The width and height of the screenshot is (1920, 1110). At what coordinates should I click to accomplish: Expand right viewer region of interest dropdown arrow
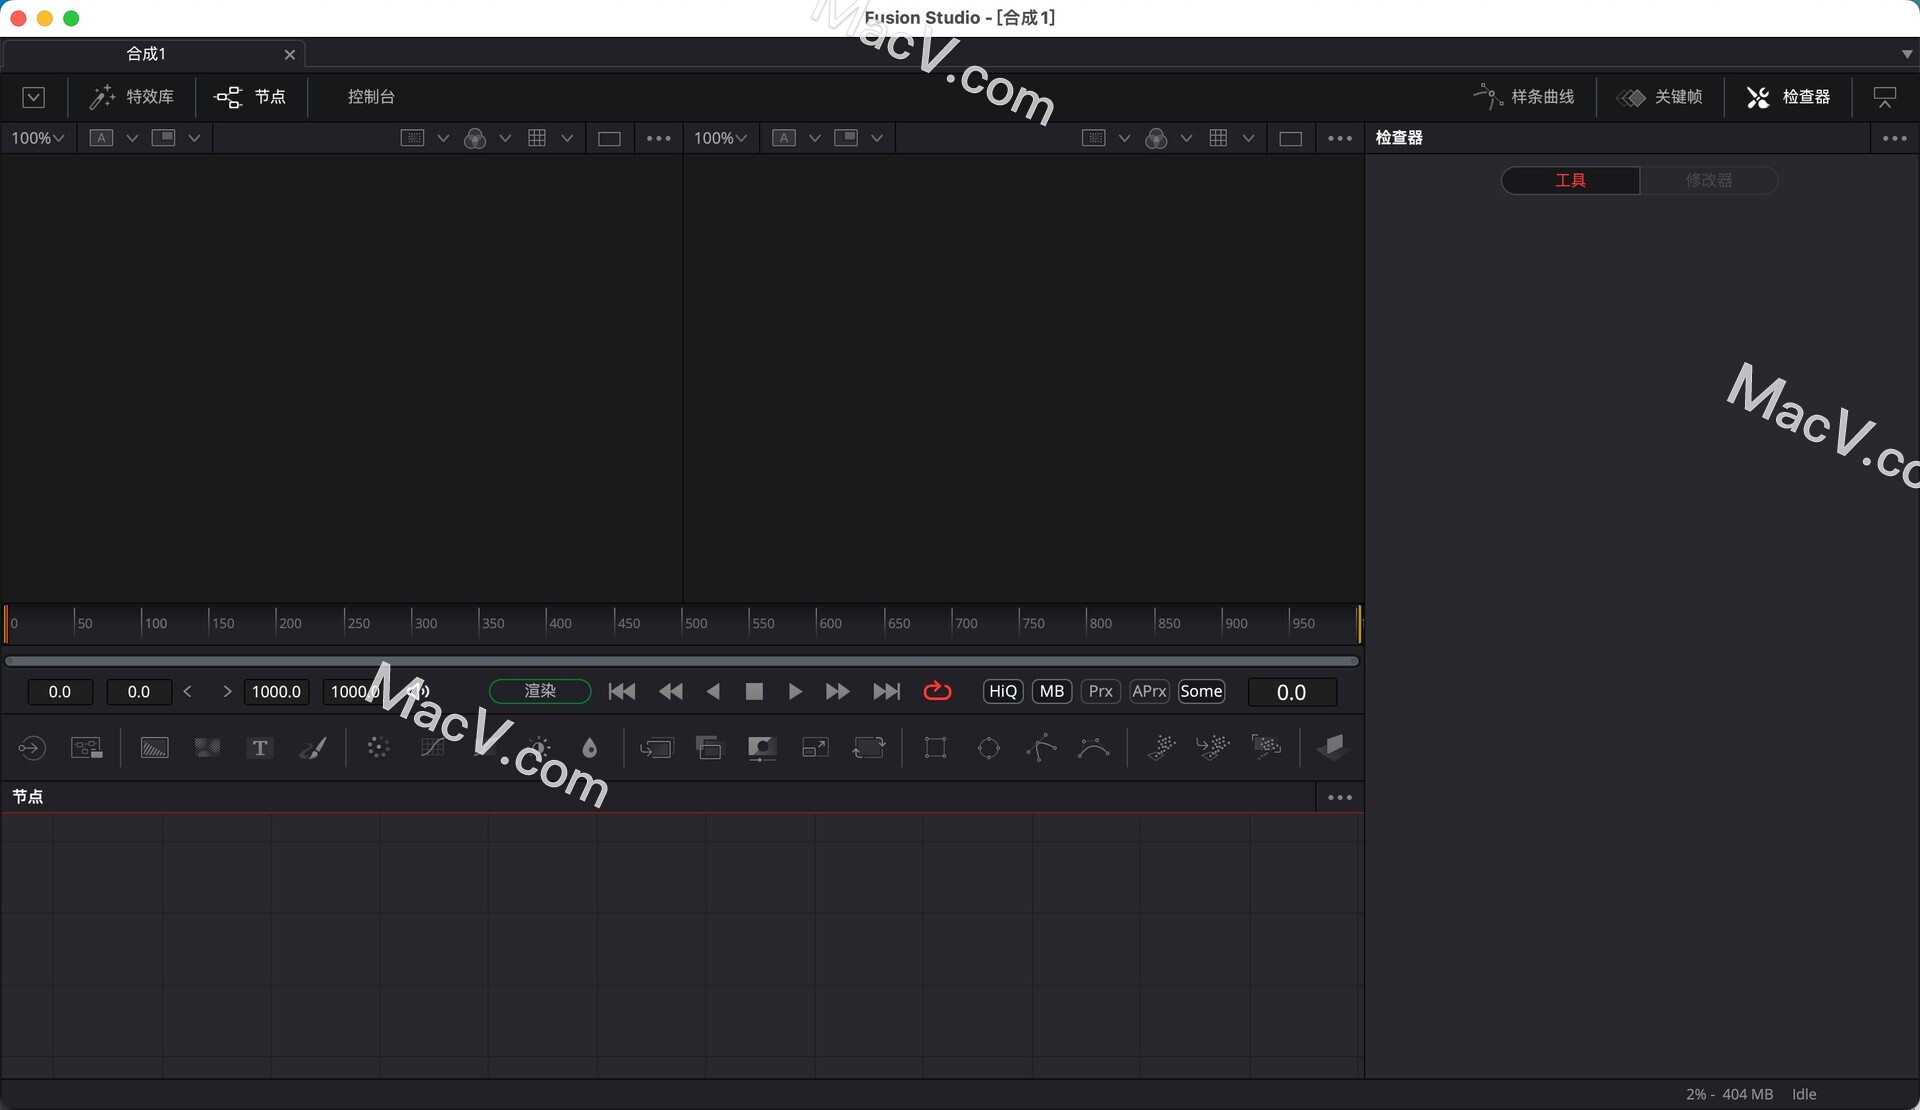coord(1124,138)
